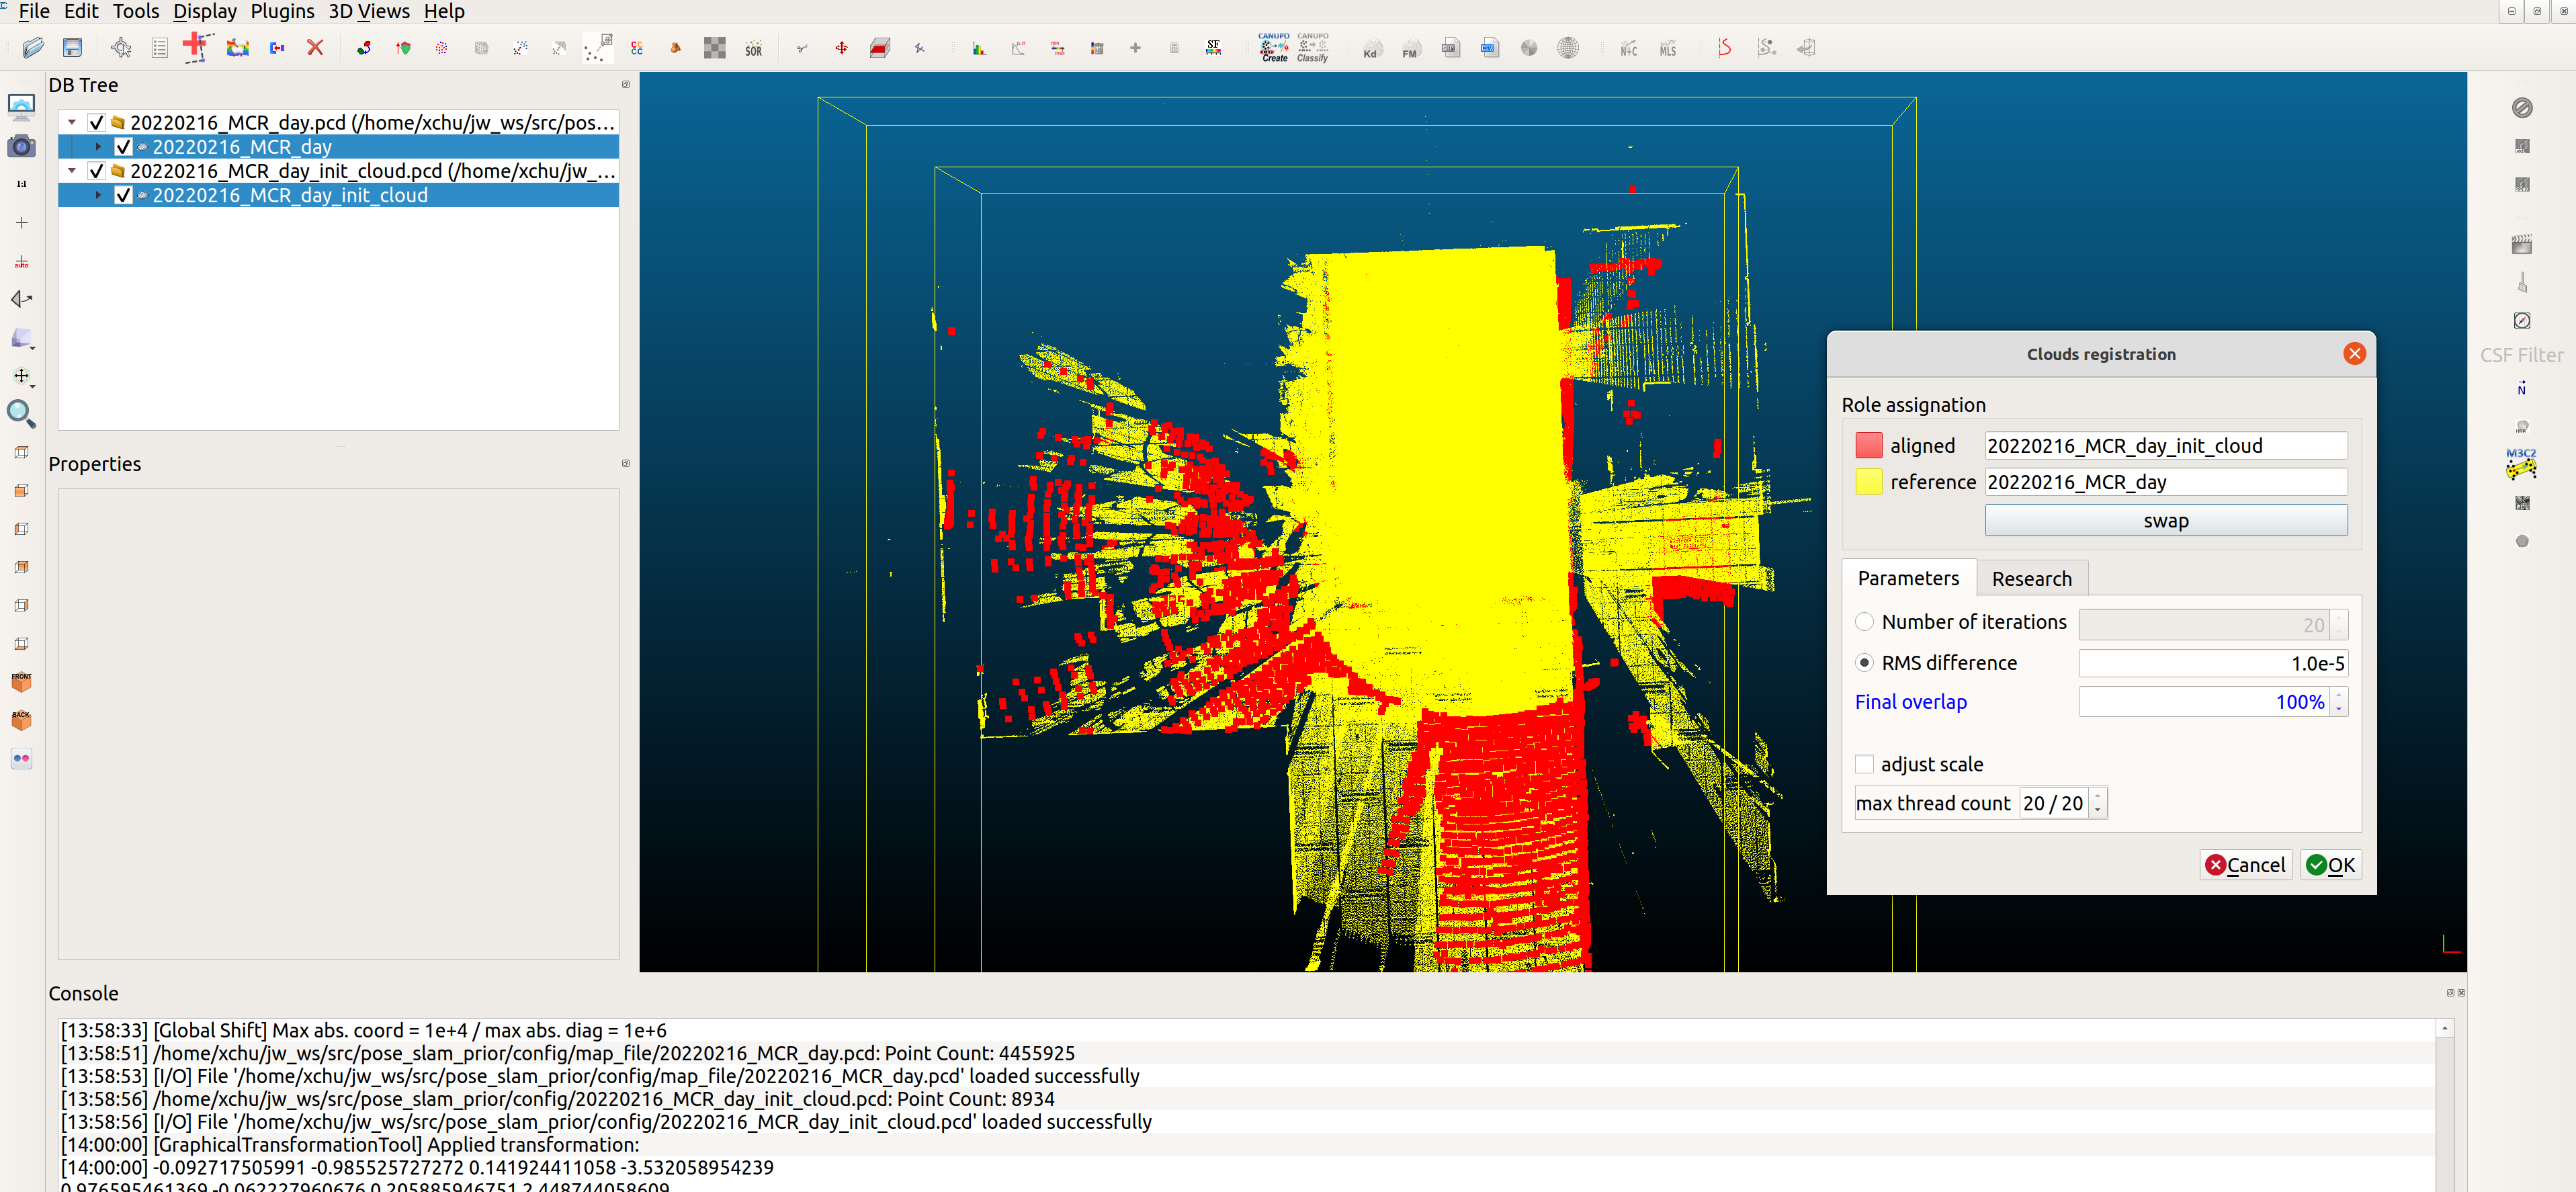Uncheck the 20220216_MCR_day_init_cloud cloud checkbox
The image size is (2576, 1192).
(124, 196)
